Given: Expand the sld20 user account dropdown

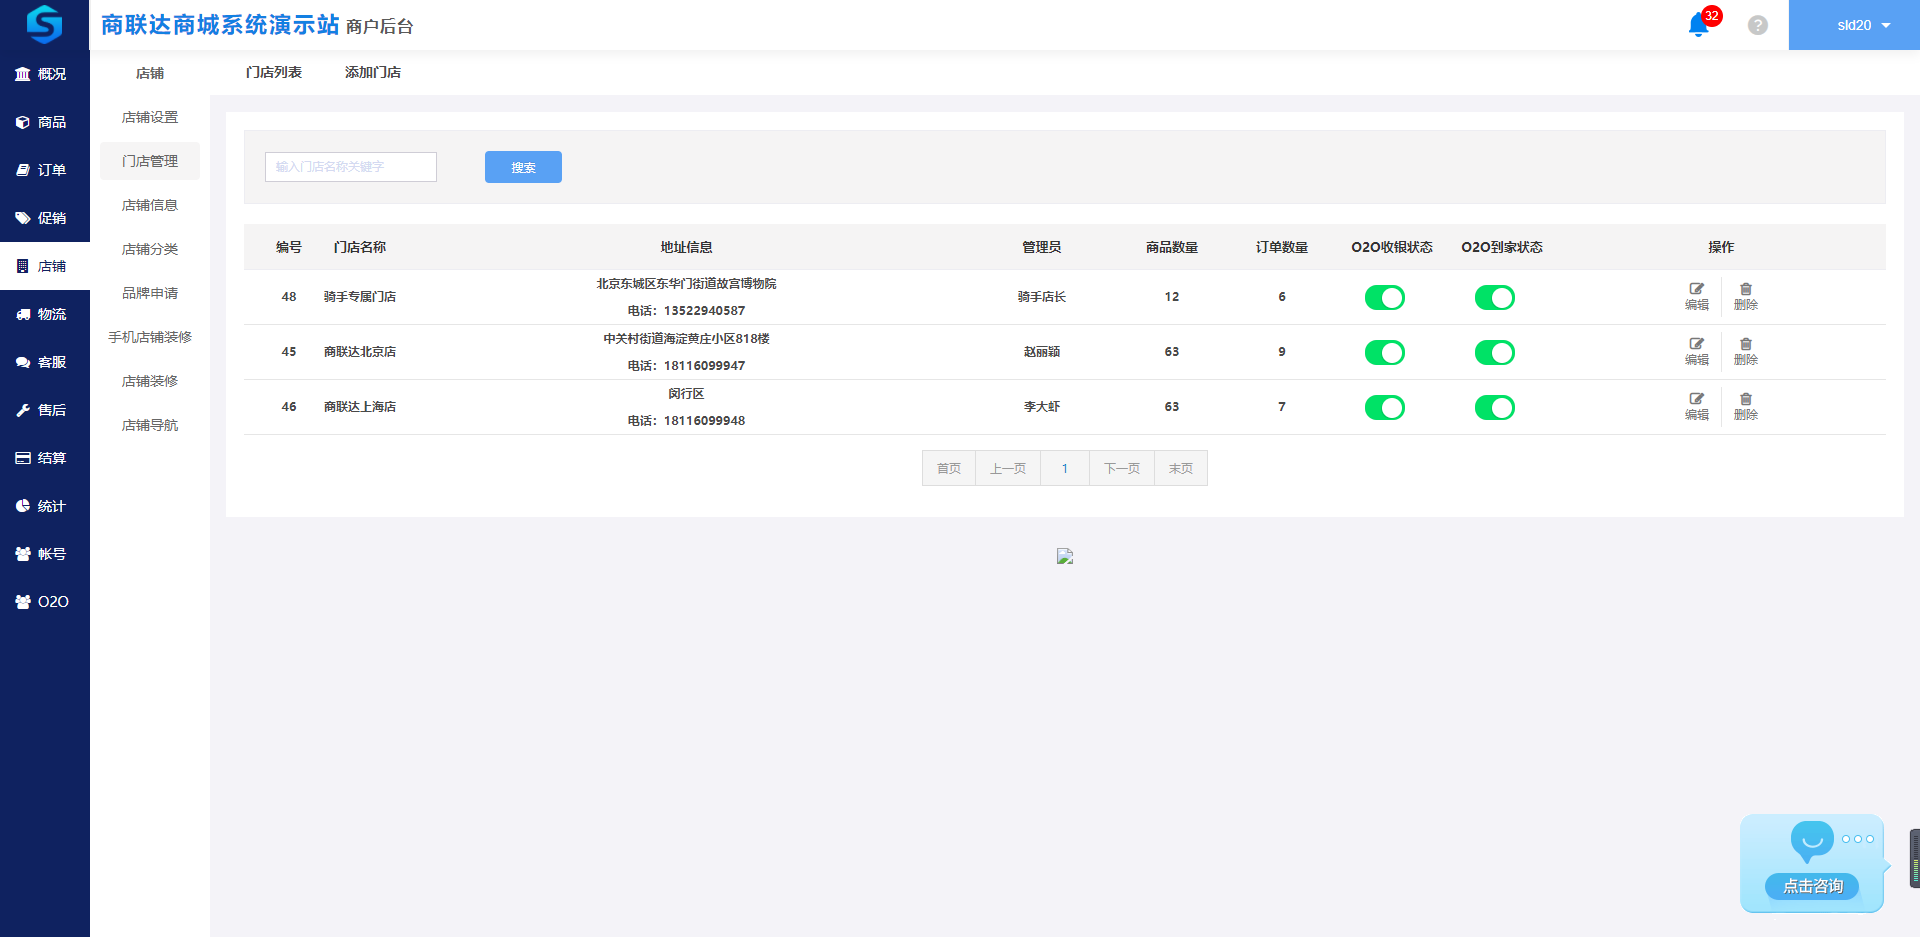Looking at the screenshot, I should click(1853, 25).
